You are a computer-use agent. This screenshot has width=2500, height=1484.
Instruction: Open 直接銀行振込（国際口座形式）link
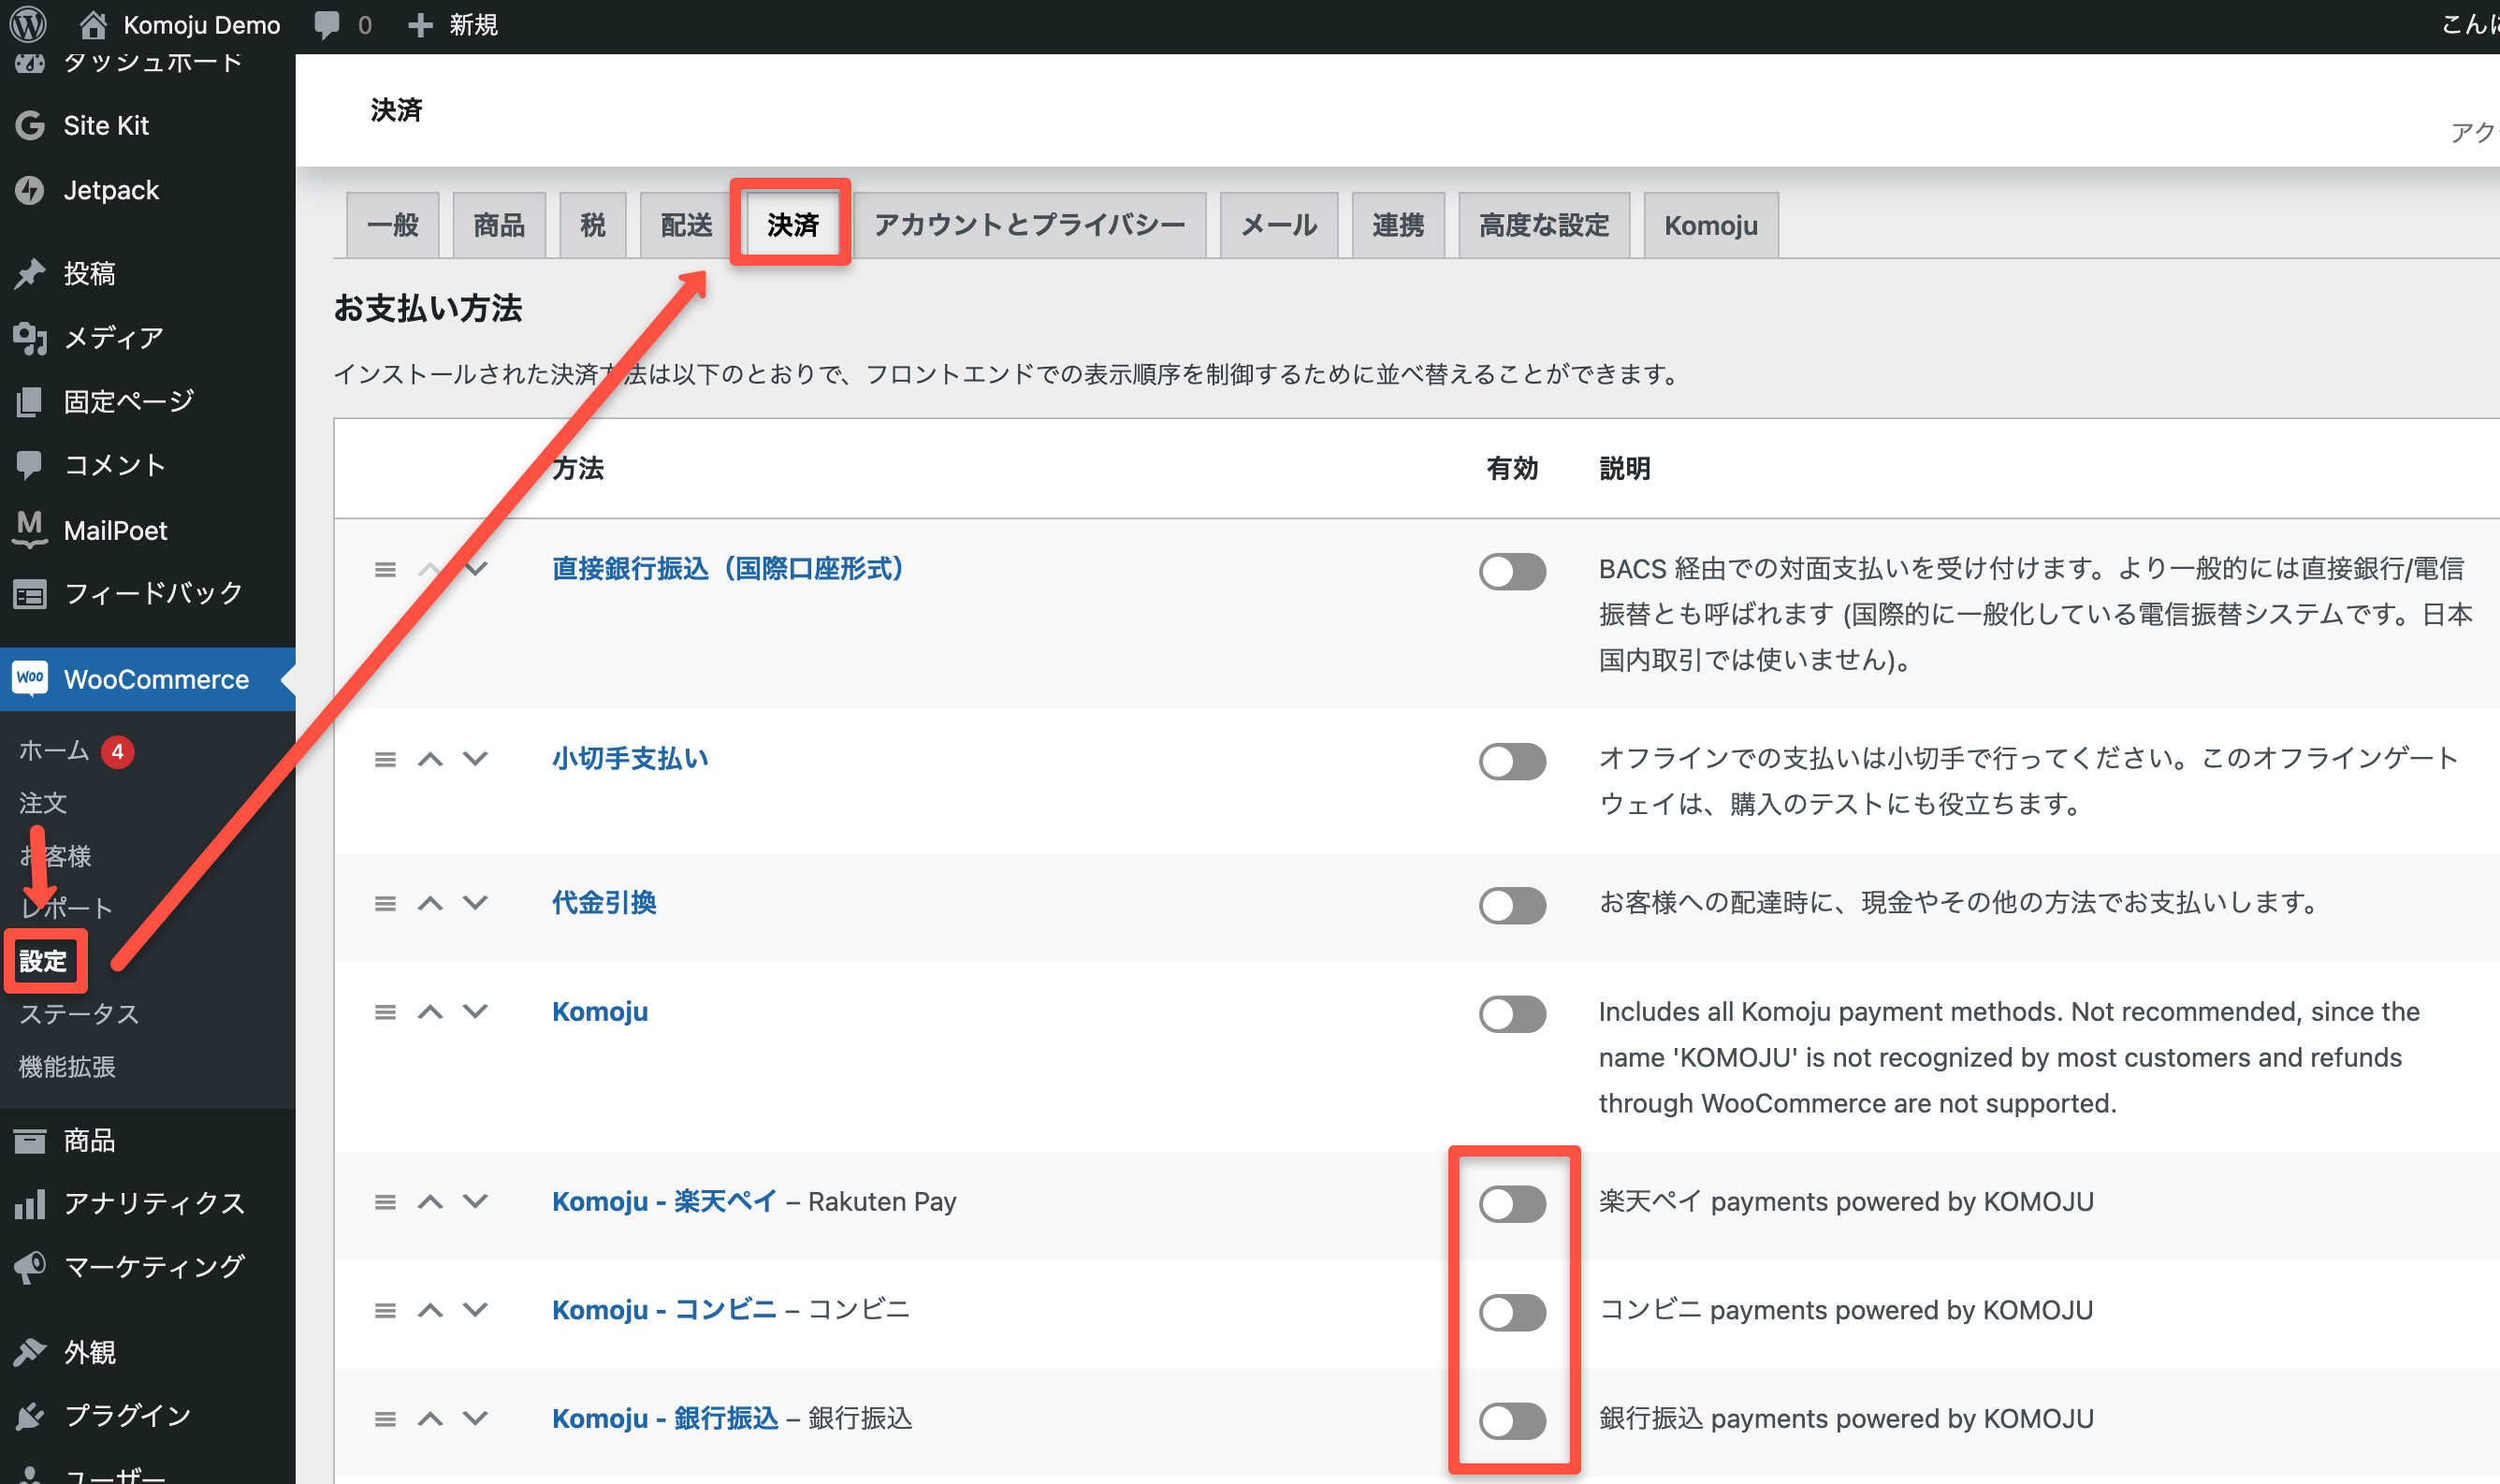click(727, 569)
